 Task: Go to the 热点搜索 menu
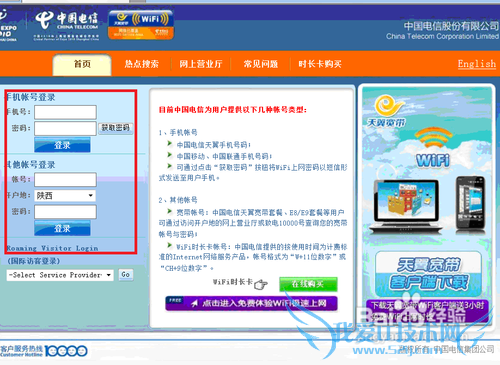[x=142, y=64]
